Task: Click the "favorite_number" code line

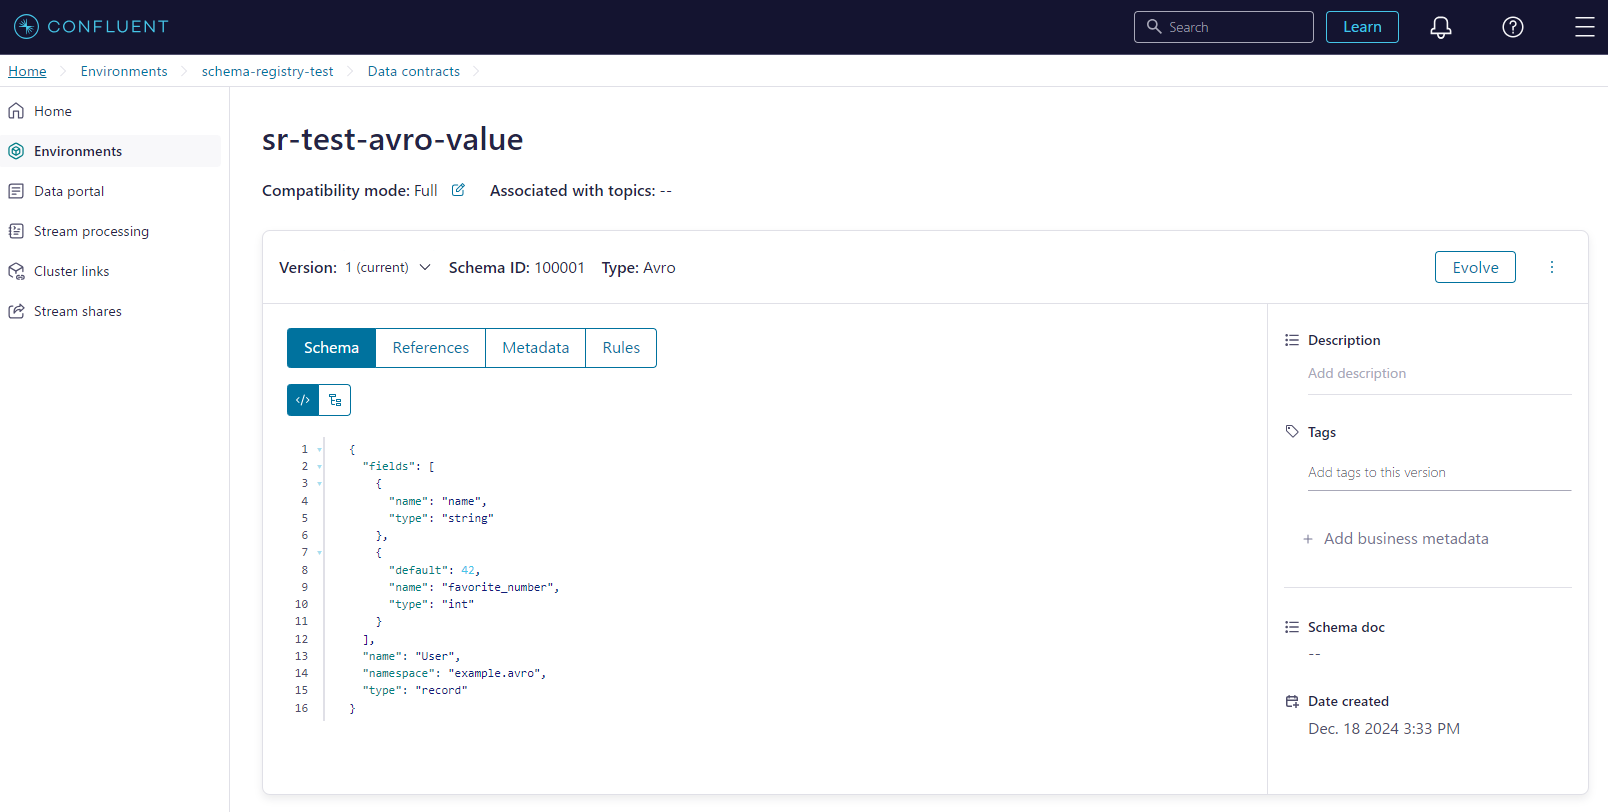Action: click(474, 587)
